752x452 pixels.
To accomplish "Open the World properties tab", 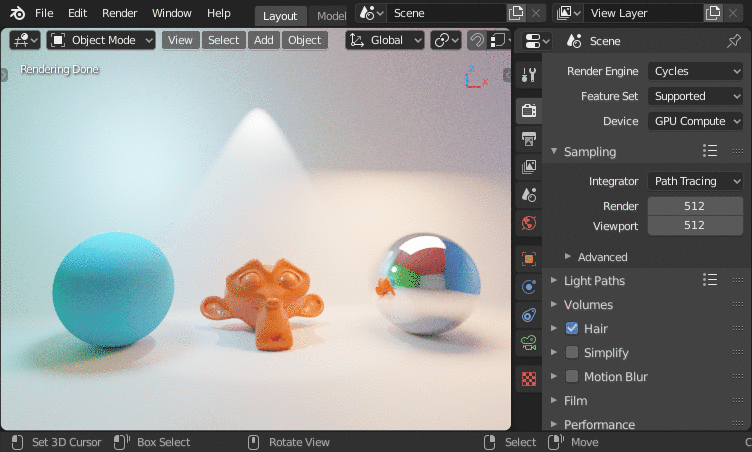I will [529, 223].
